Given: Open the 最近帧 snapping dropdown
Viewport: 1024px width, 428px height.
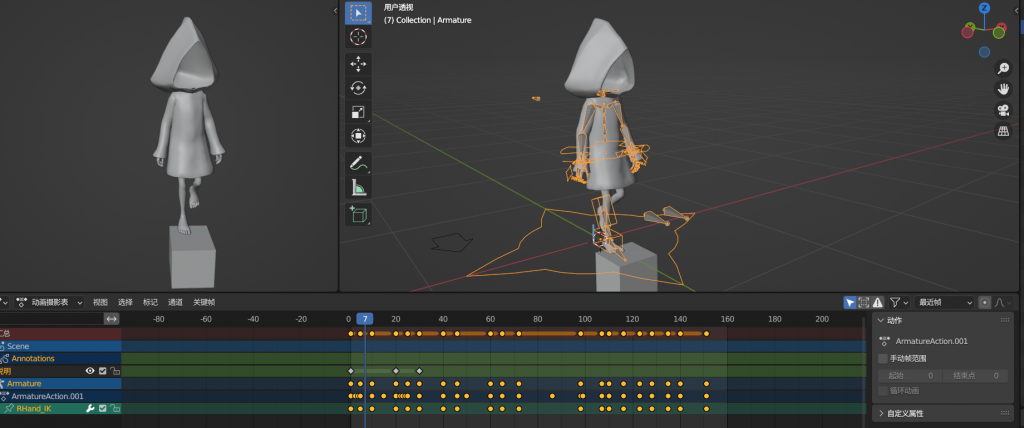Looking at the screenshot, I should tap(943, 303).
